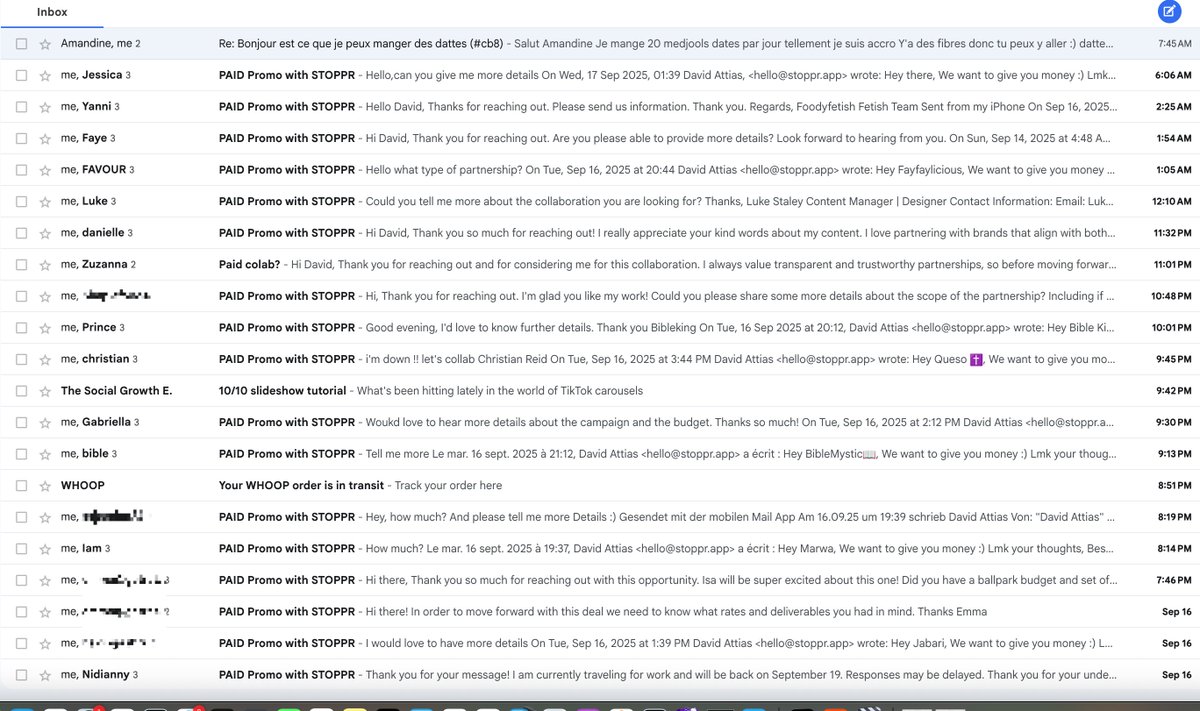The height and width of the screenshot is (711, 1200).
Task: Star the FAVOUR PAID Promo thread
Action: 45,170
